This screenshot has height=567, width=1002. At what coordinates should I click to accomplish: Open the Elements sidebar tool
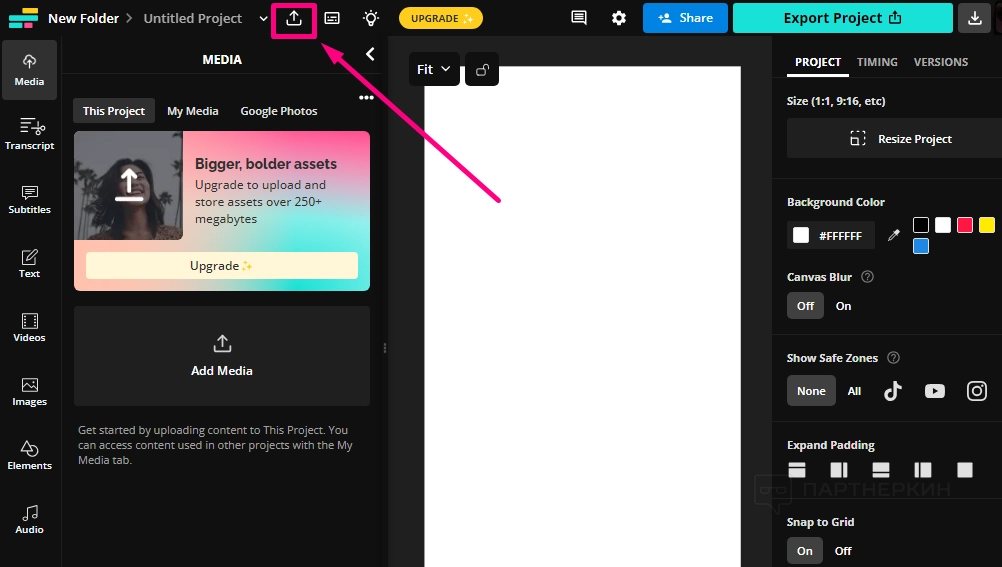click(x=29, y=455)
